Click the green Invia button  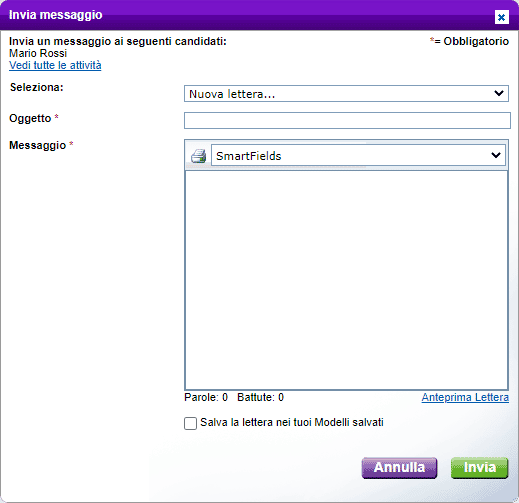479,468
